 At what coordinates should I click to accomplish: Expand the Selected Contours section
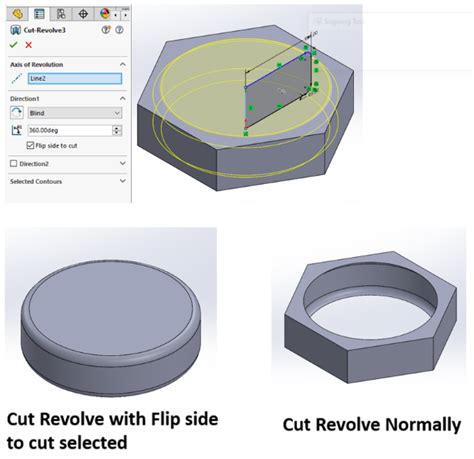pyautogui.click(x=123, y=181)
